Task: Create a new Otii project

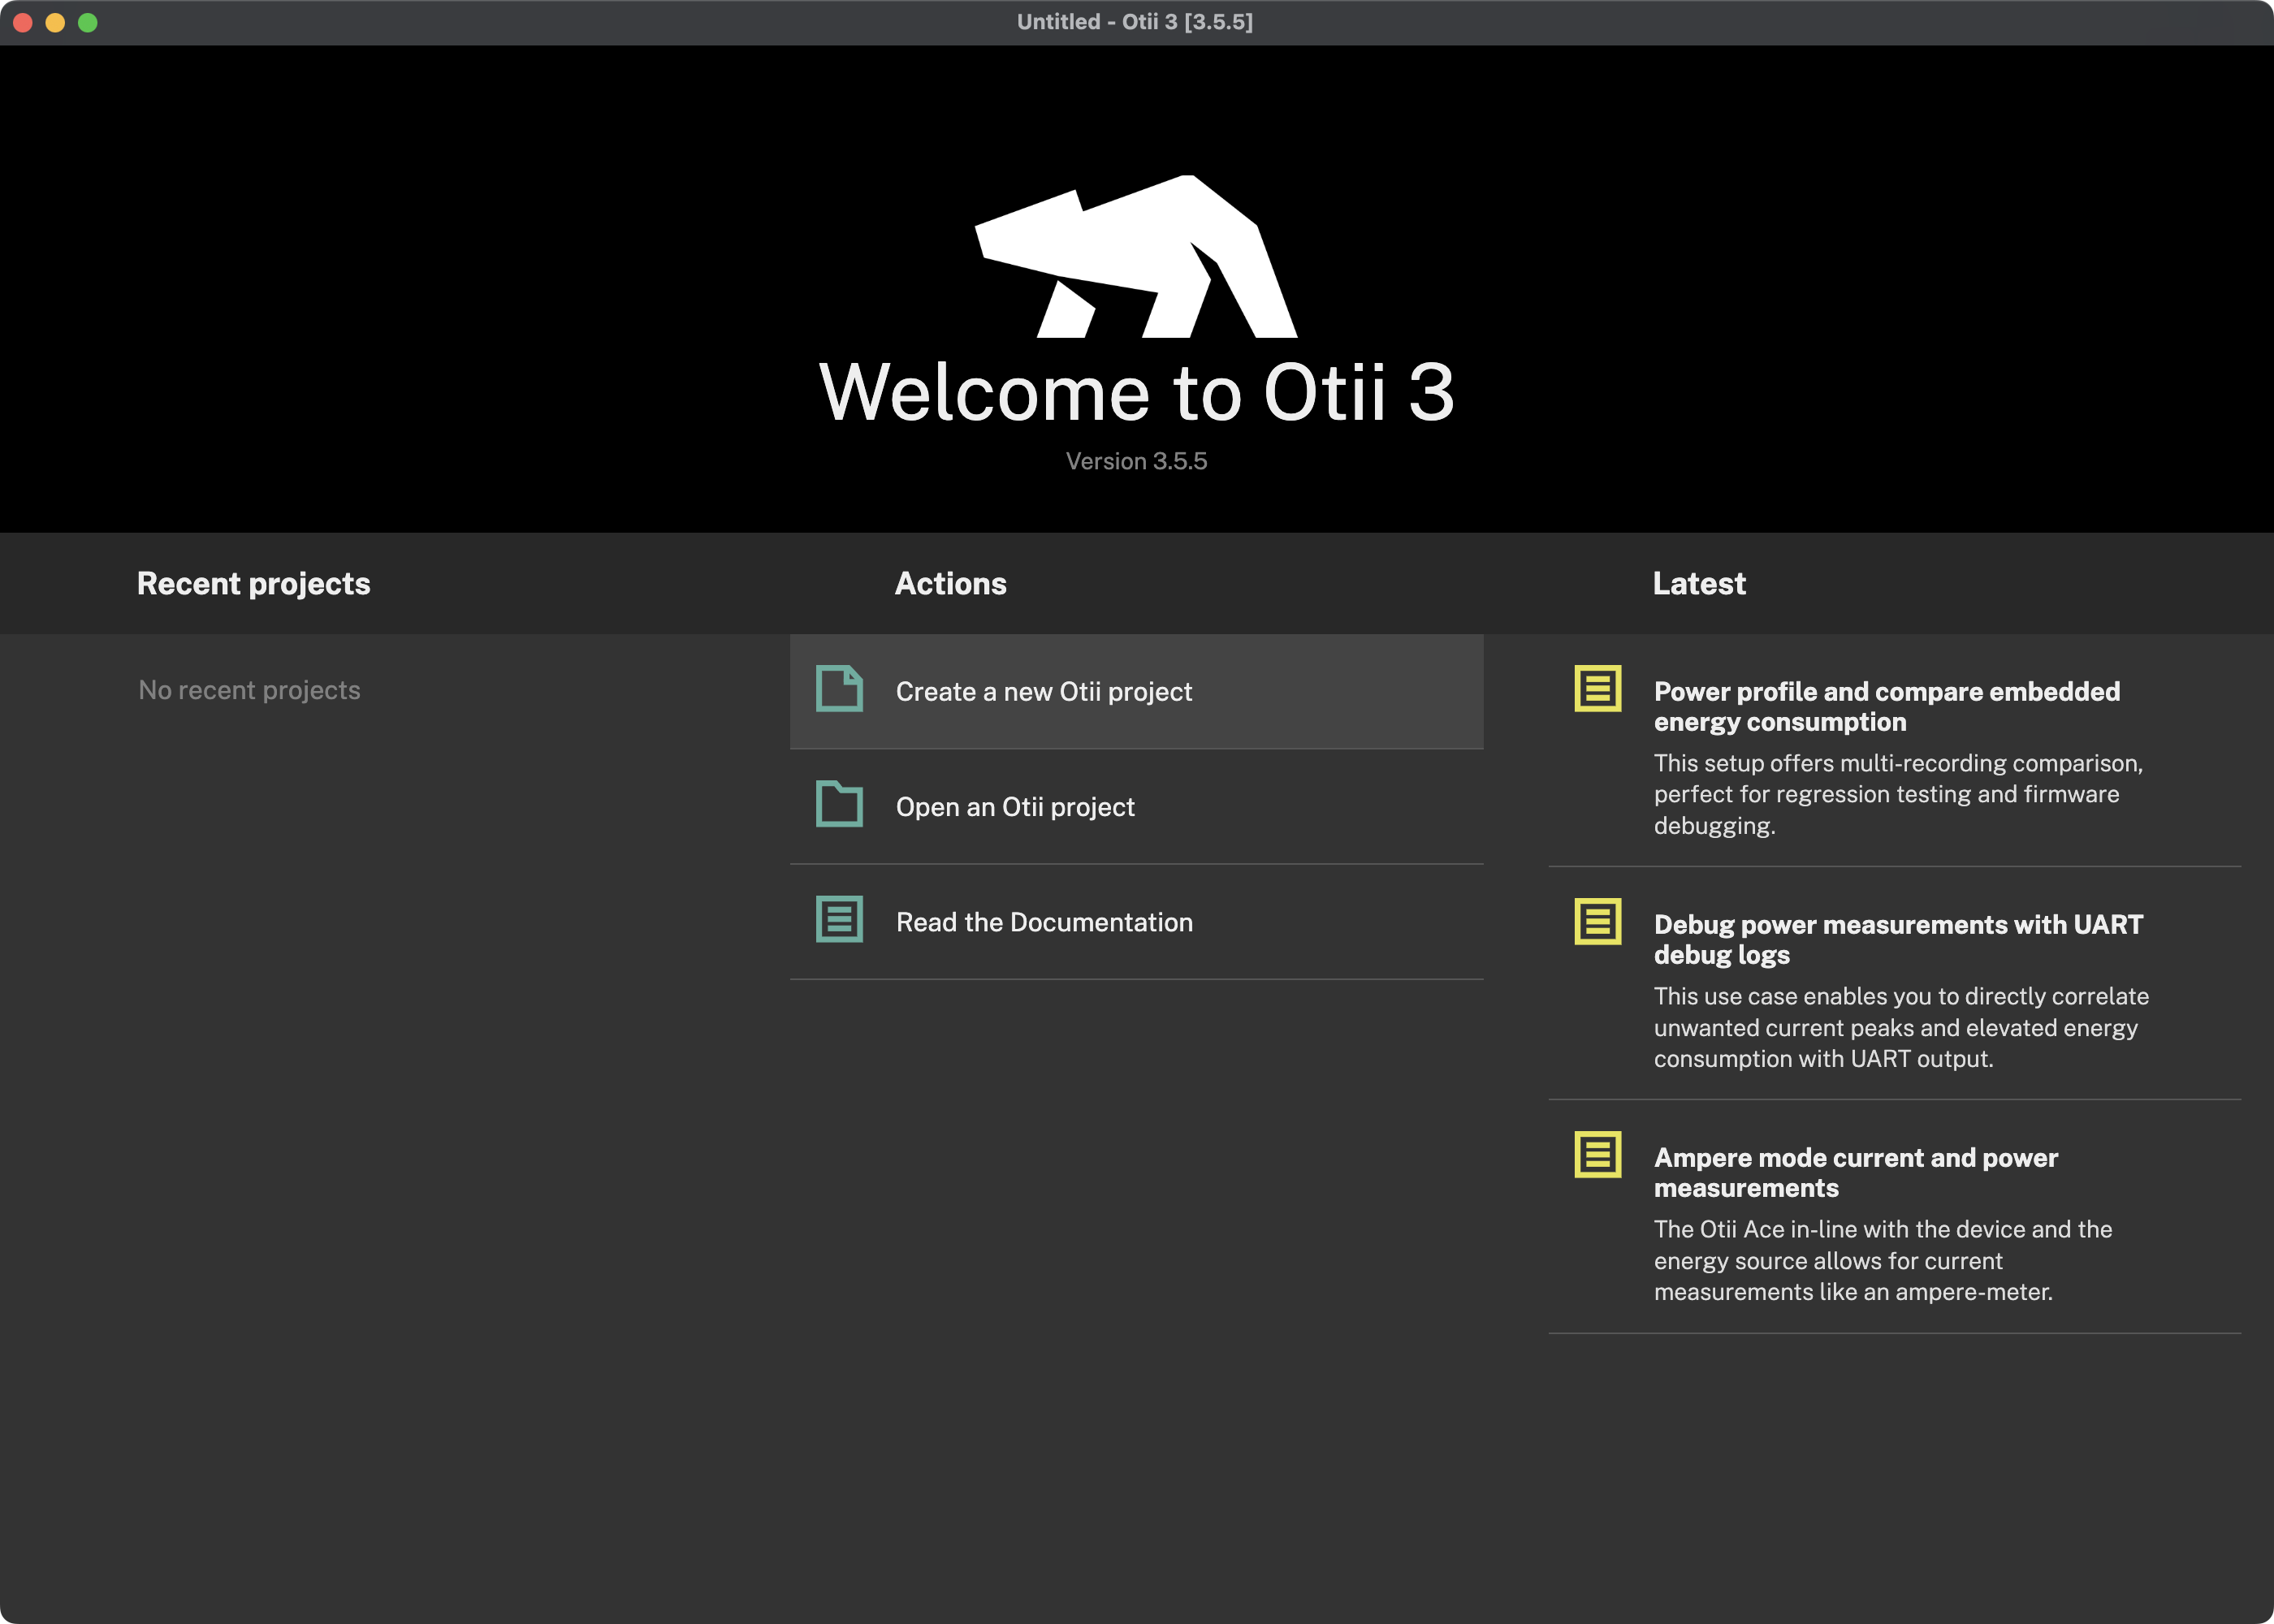Action: 1136,691
